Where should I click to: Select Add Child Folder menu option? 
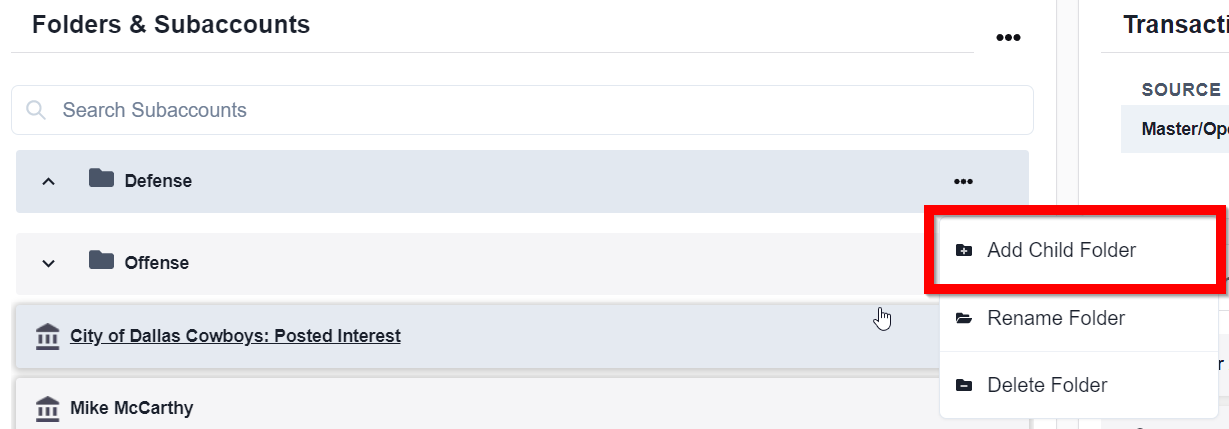1061,250
